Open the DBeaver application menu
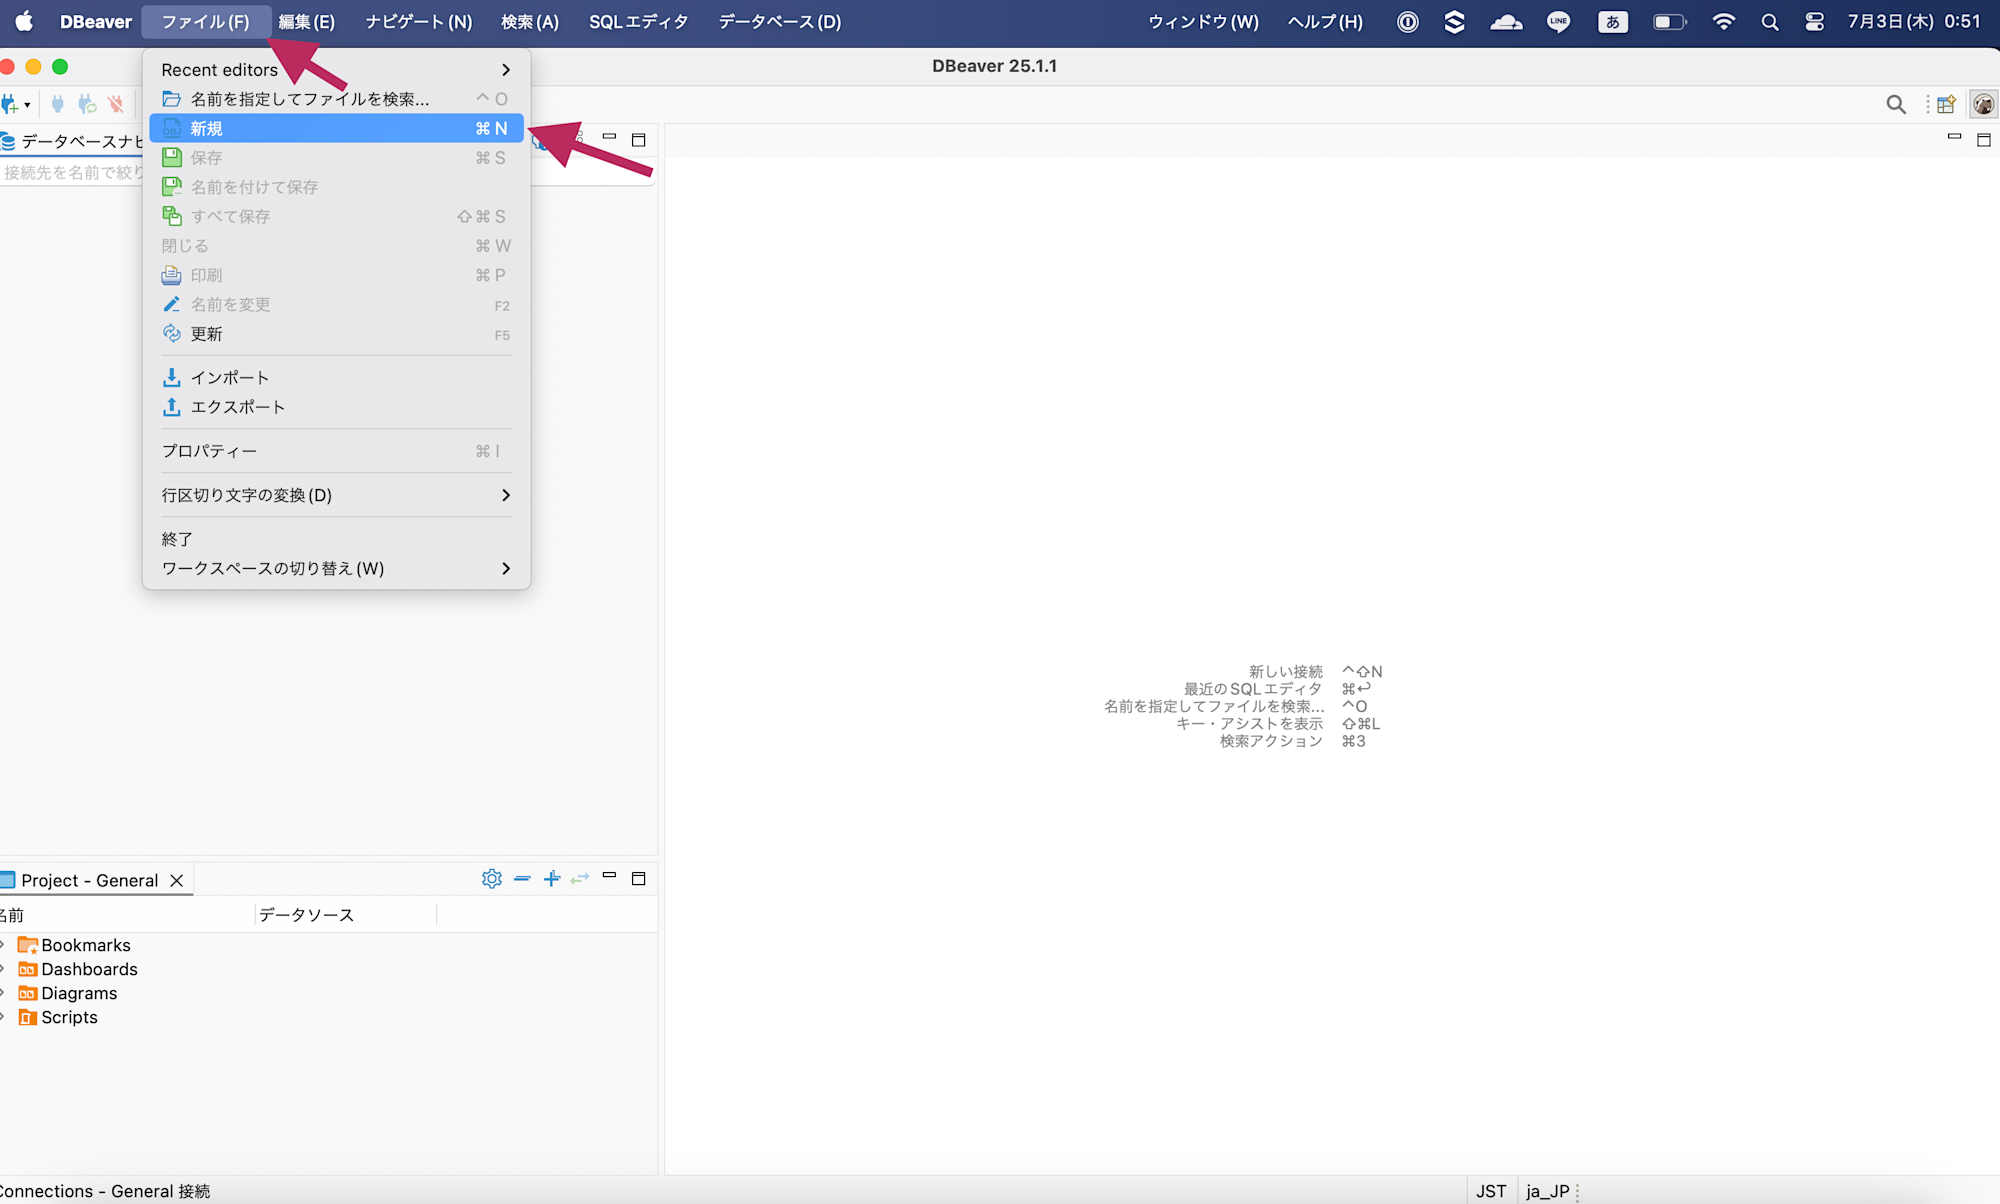 coord(96,21)
